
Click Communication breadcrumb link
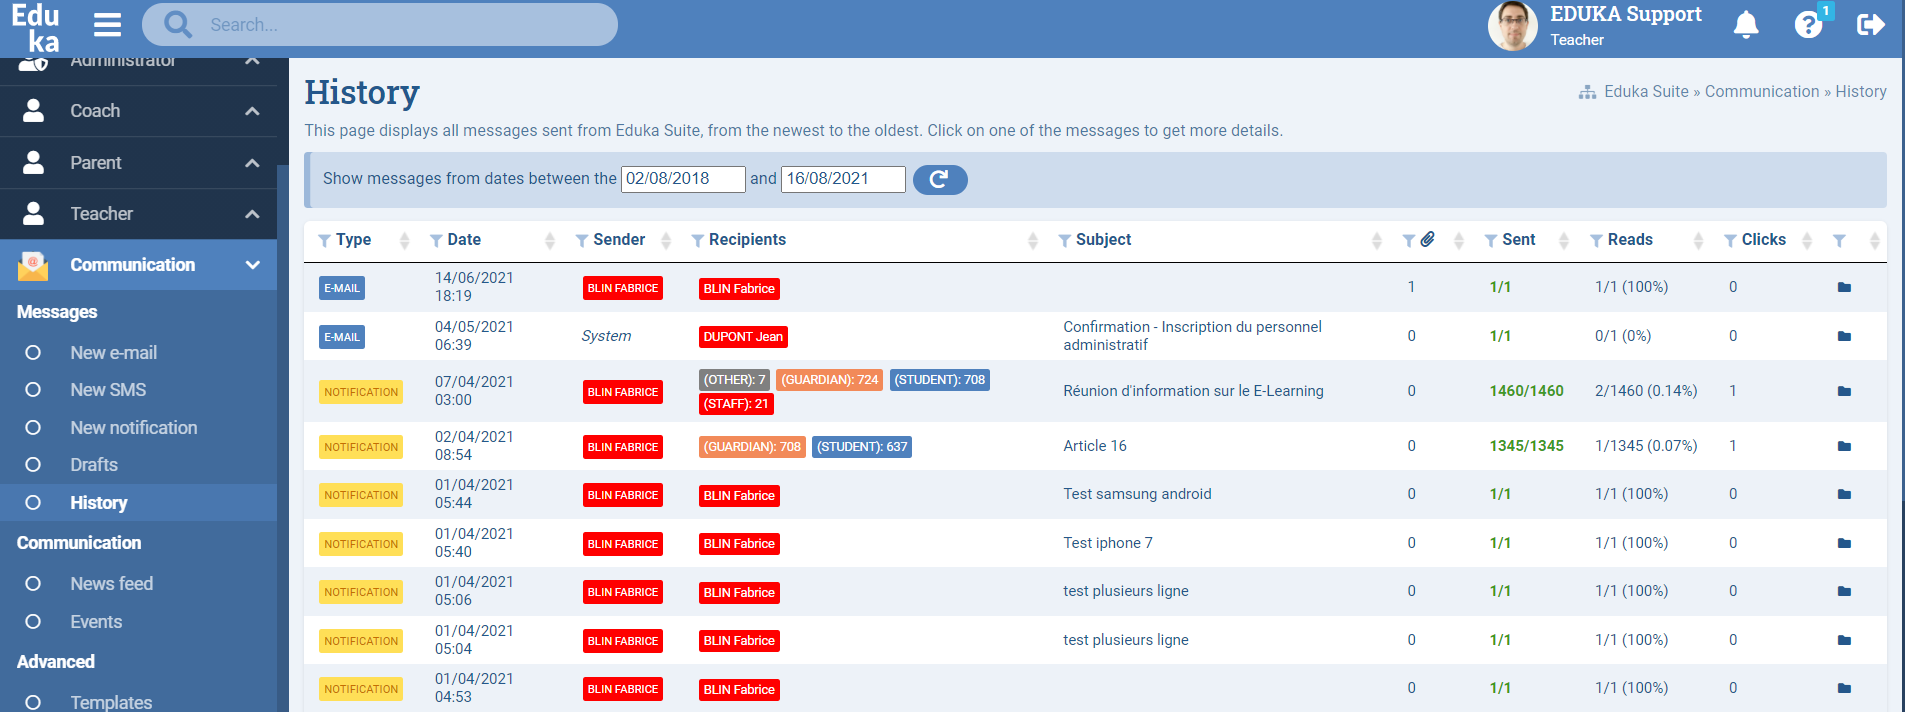point(1762,92)
